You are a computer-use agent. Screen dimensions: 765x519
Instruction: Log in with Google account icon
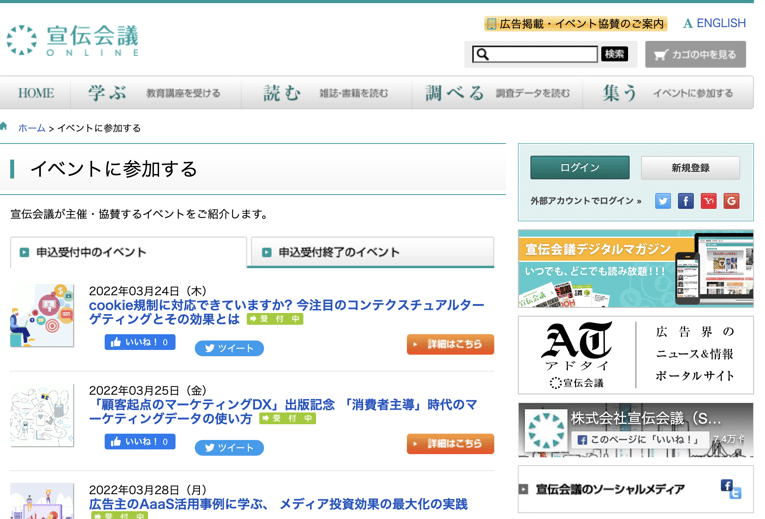coord(731,201)
